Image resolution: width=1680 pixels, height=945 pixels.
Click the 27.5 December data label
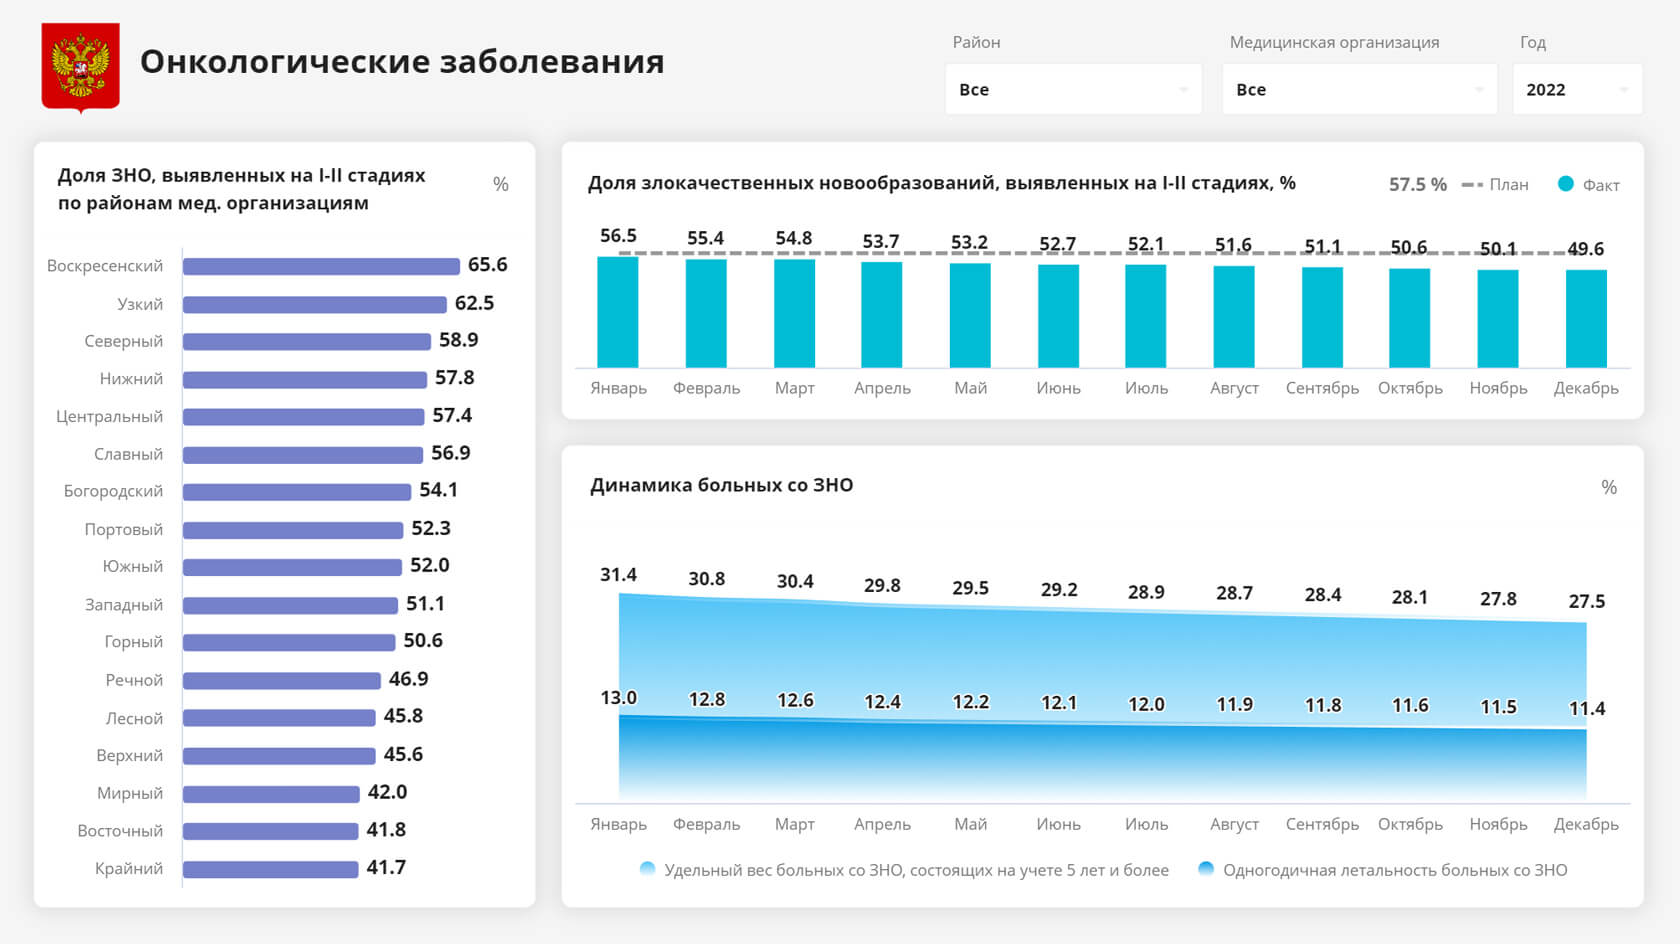coord(1587,602)
